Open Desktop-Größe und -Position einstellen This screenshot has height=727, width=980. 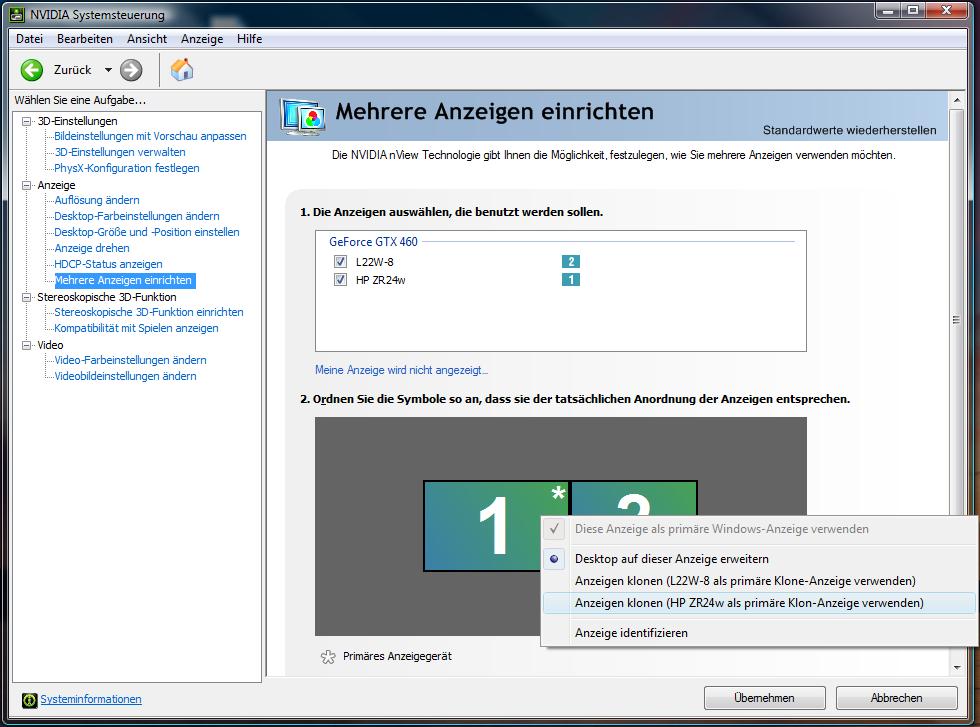(147, 232)
